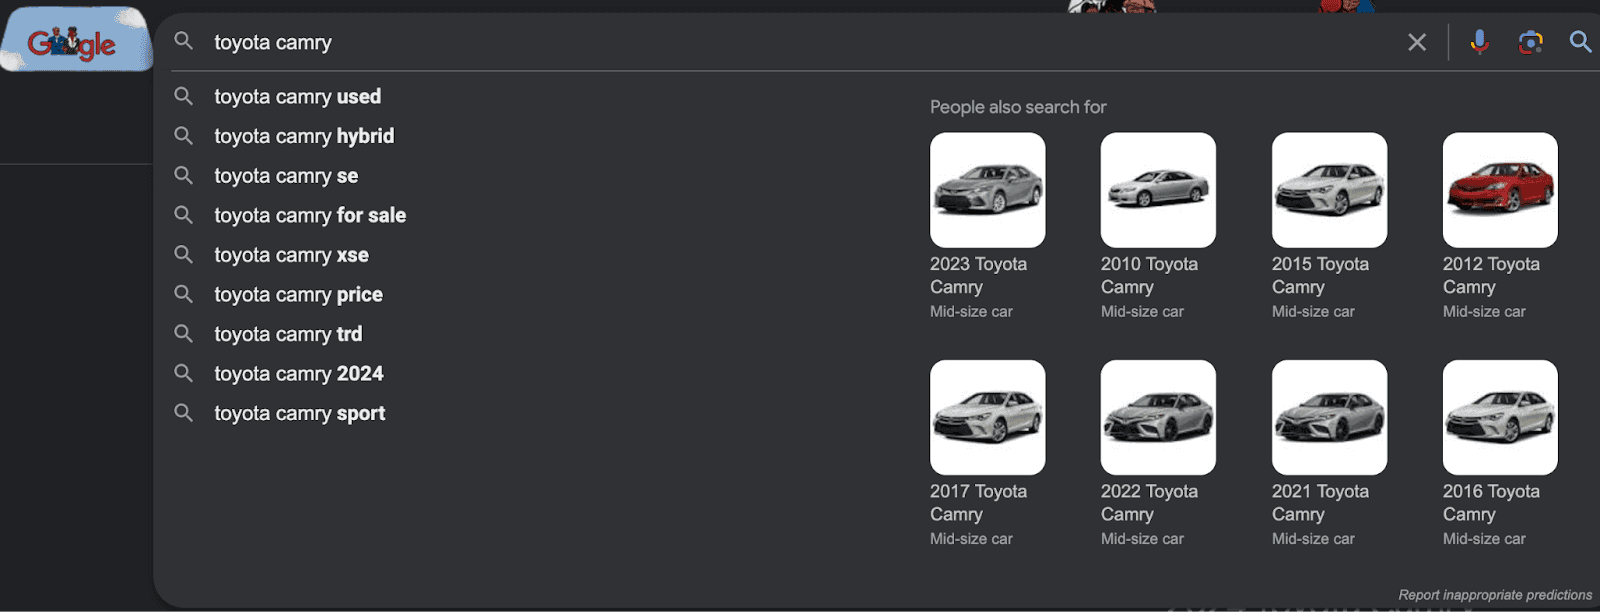
Task: Click the 2023 Toyota Camry title
Action: click(x=978, y=276)
